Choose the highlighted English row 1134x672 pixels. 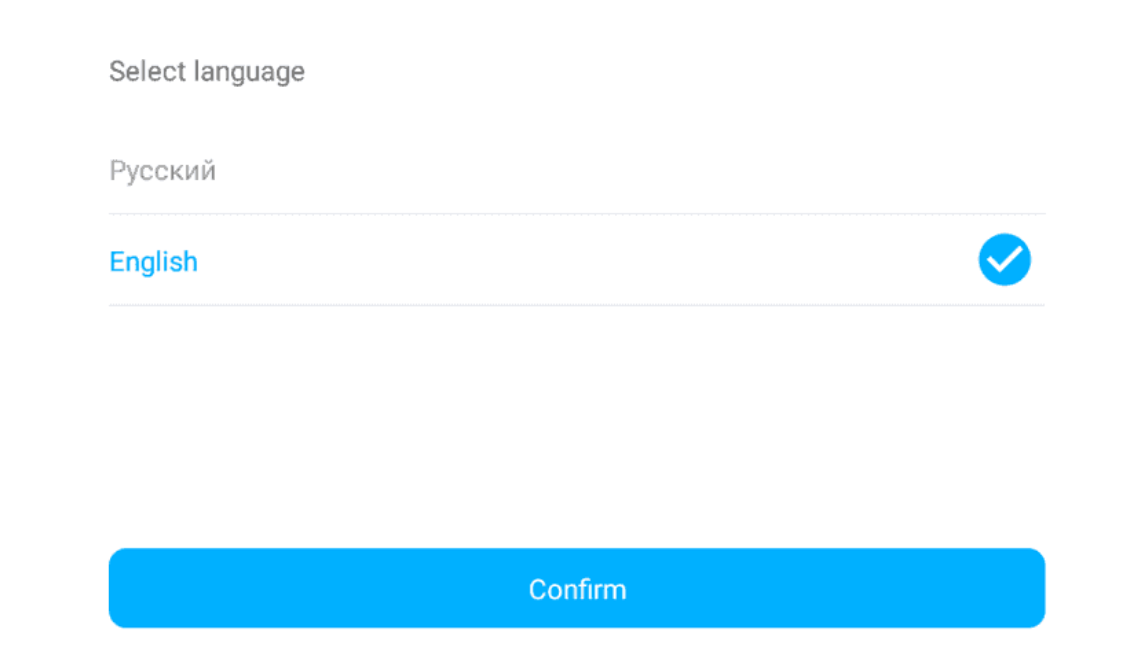point(576,260)
